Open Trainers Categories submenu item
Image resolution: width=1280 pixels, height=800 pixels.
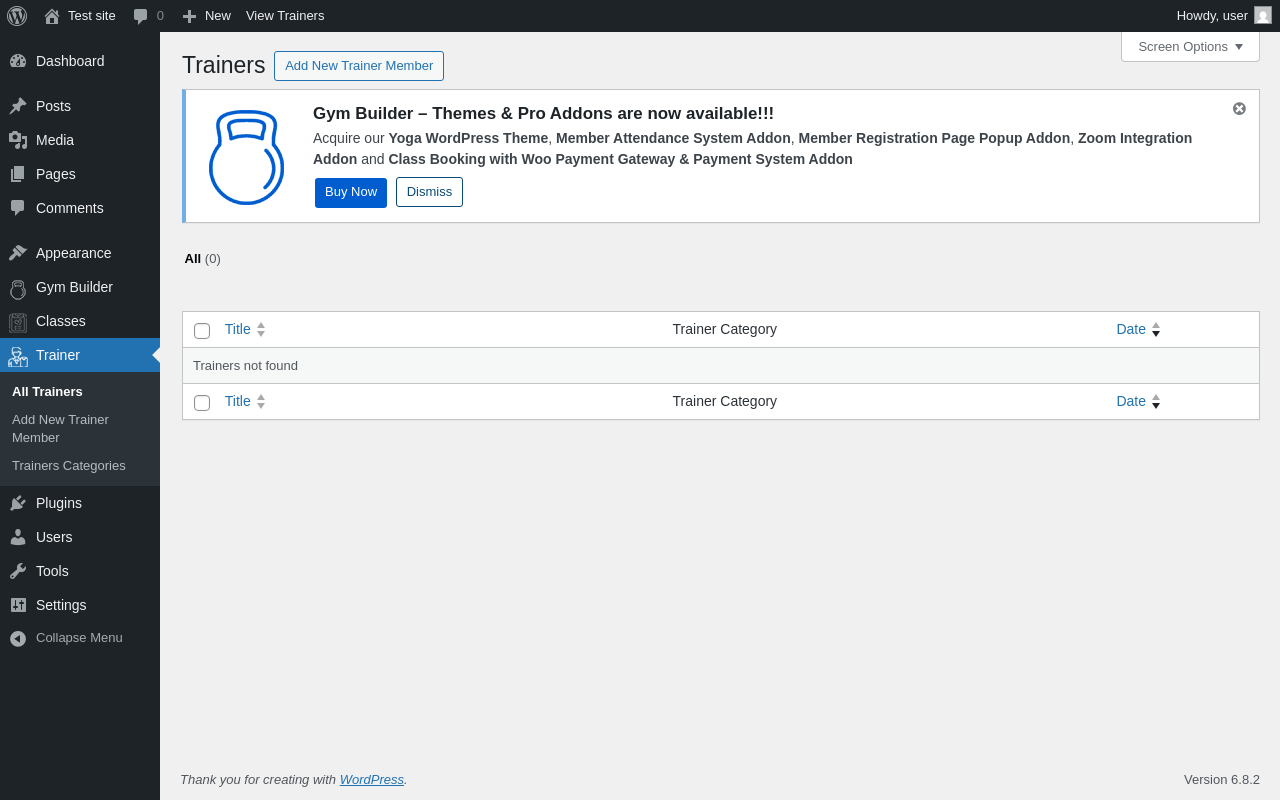[x=69, y=466]
